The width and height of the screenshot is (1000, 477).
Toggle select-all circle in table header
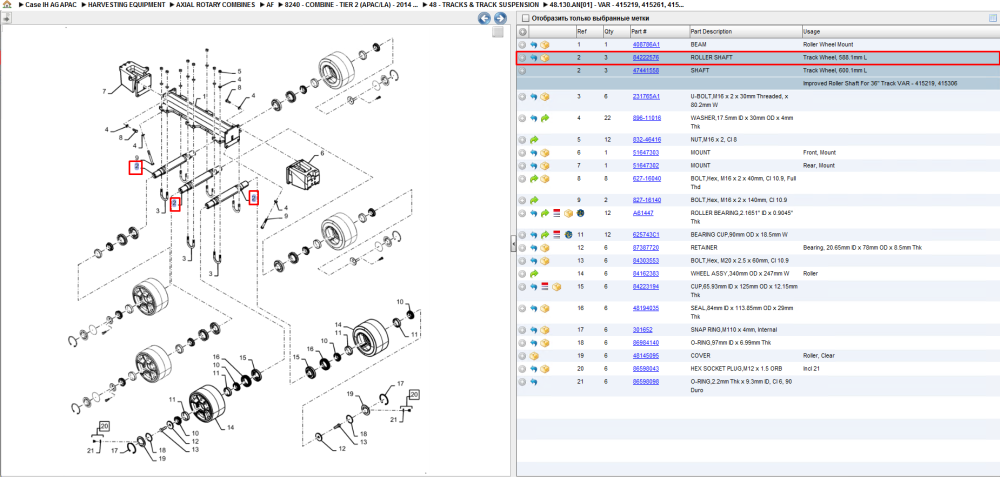point(522,32)
